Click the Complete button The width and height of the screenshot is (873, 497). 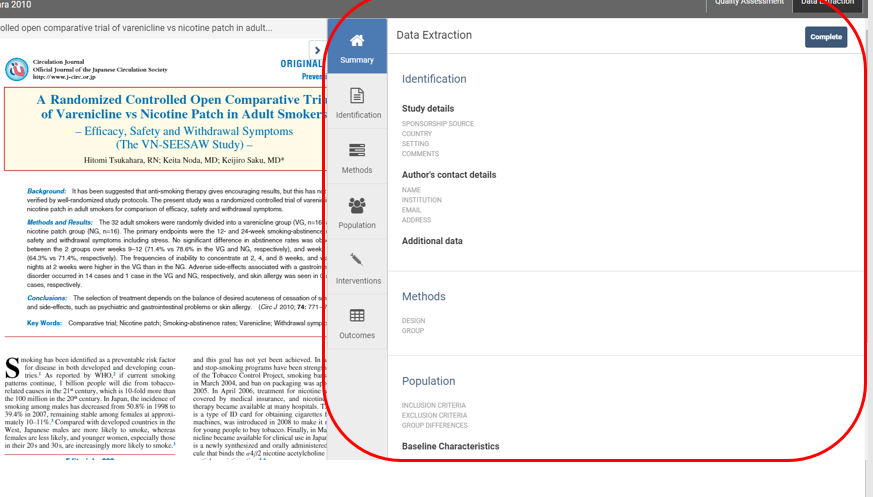[826, 37]
